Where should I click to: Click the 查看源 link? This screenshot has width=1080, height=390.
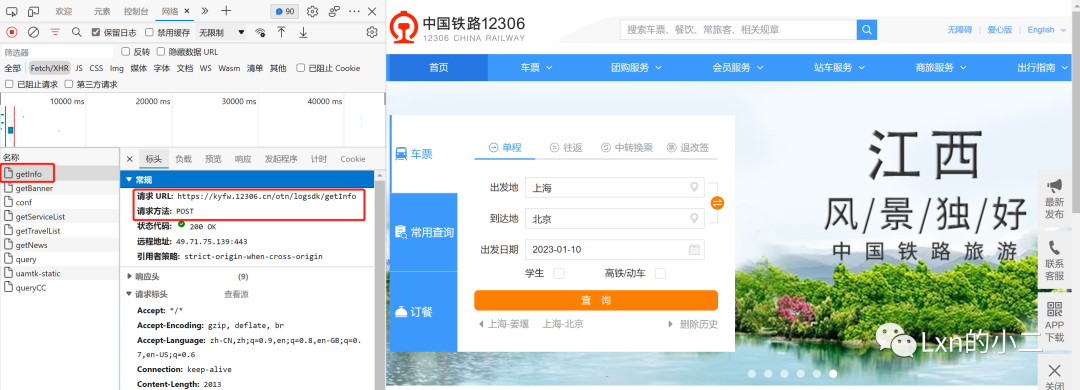(236, 294)
